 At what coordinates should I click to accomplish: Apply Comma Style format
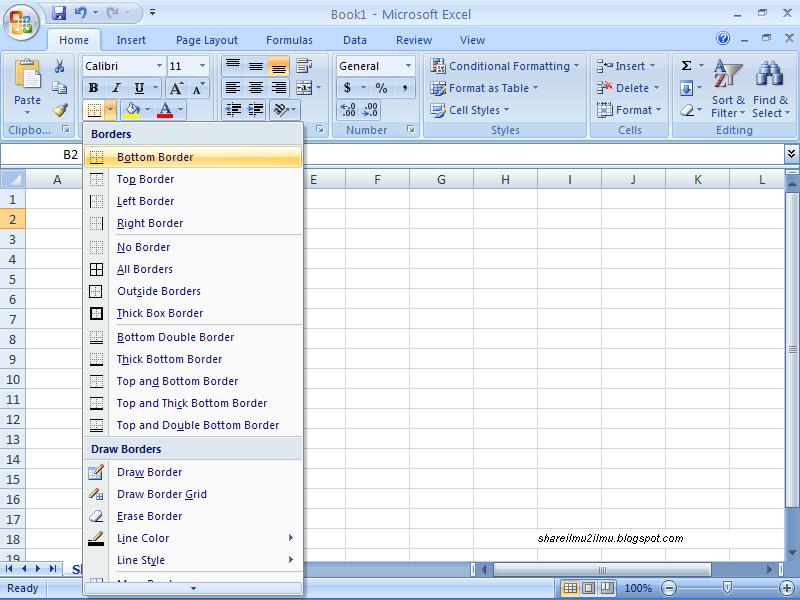coord(404,88)
